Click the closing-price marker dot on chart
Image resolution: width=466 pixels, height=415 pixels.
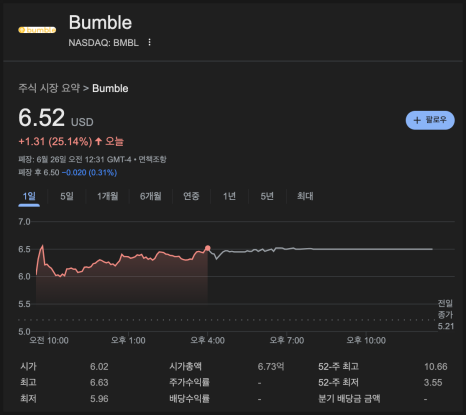(208, 248)
